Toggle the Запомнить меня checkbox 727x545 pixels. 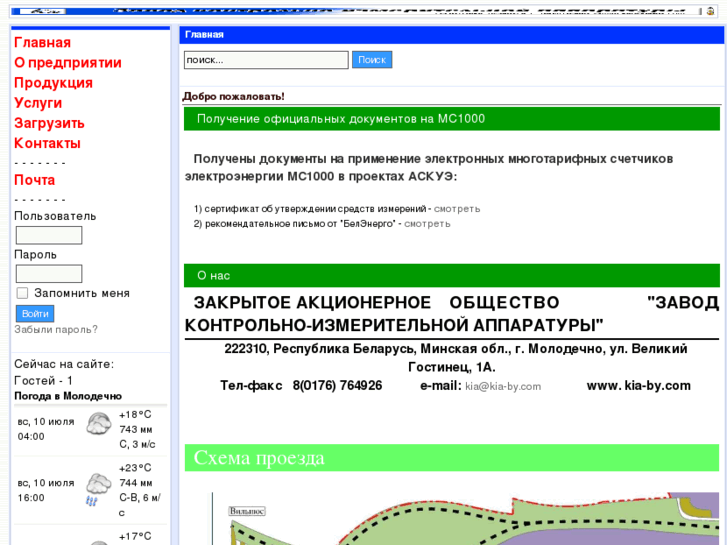tap(22, 293)
